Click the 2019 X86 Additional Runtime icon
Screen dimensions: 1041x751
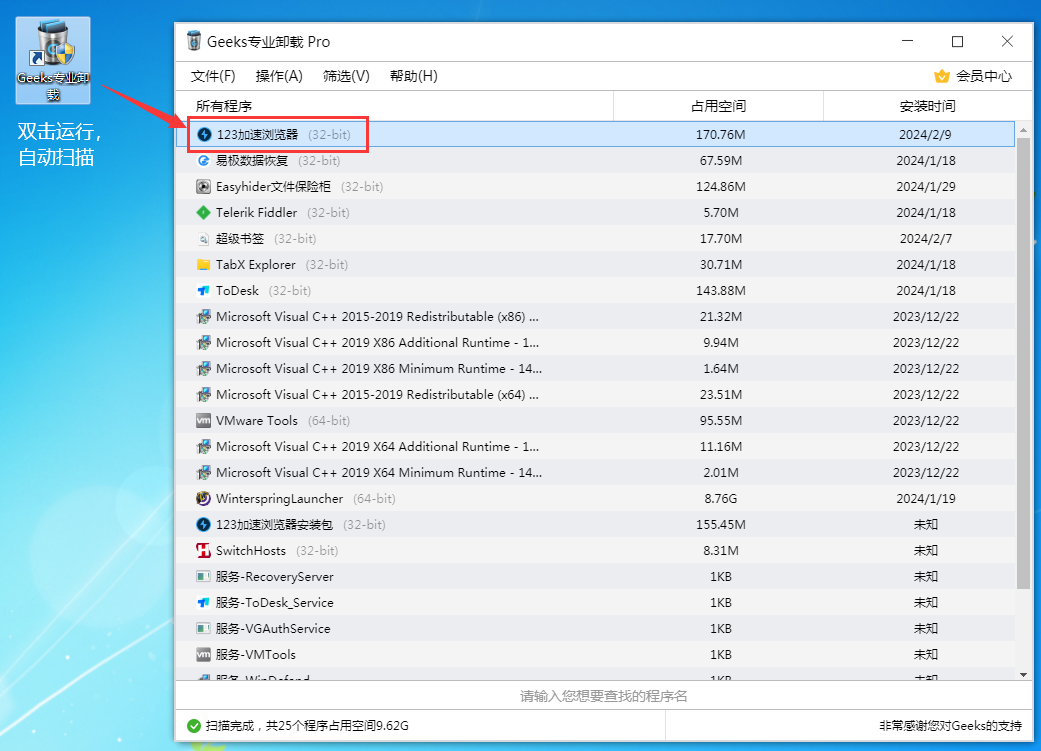pos(204,343)
